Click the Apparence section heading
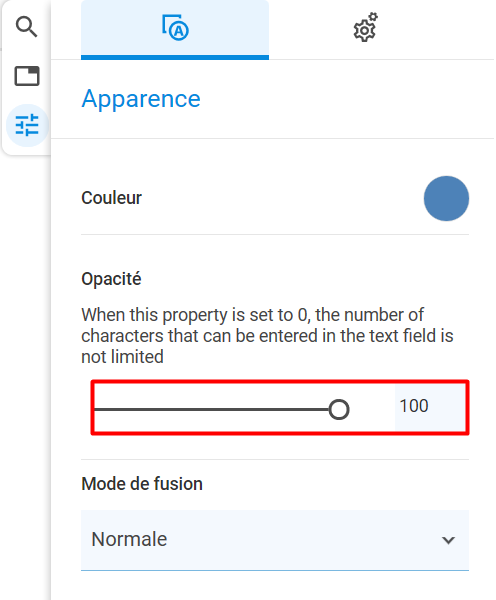 (141, 99)
